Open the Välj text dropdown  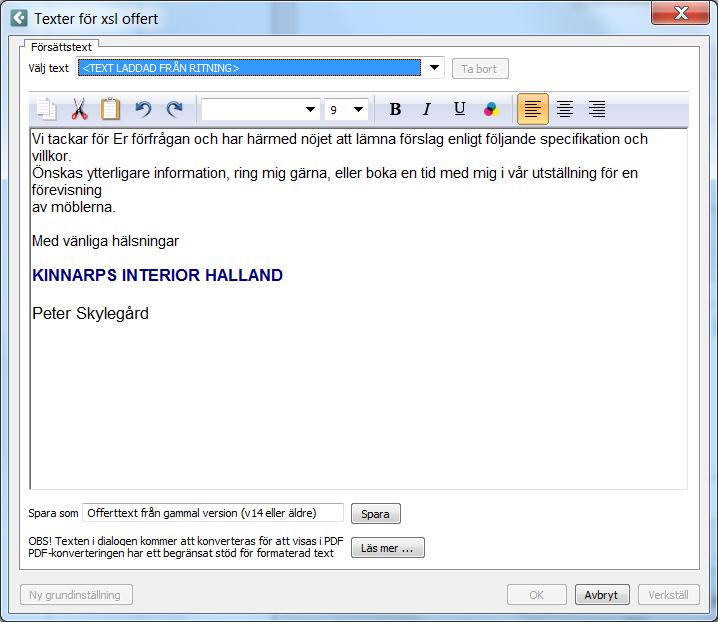point(434,68)
